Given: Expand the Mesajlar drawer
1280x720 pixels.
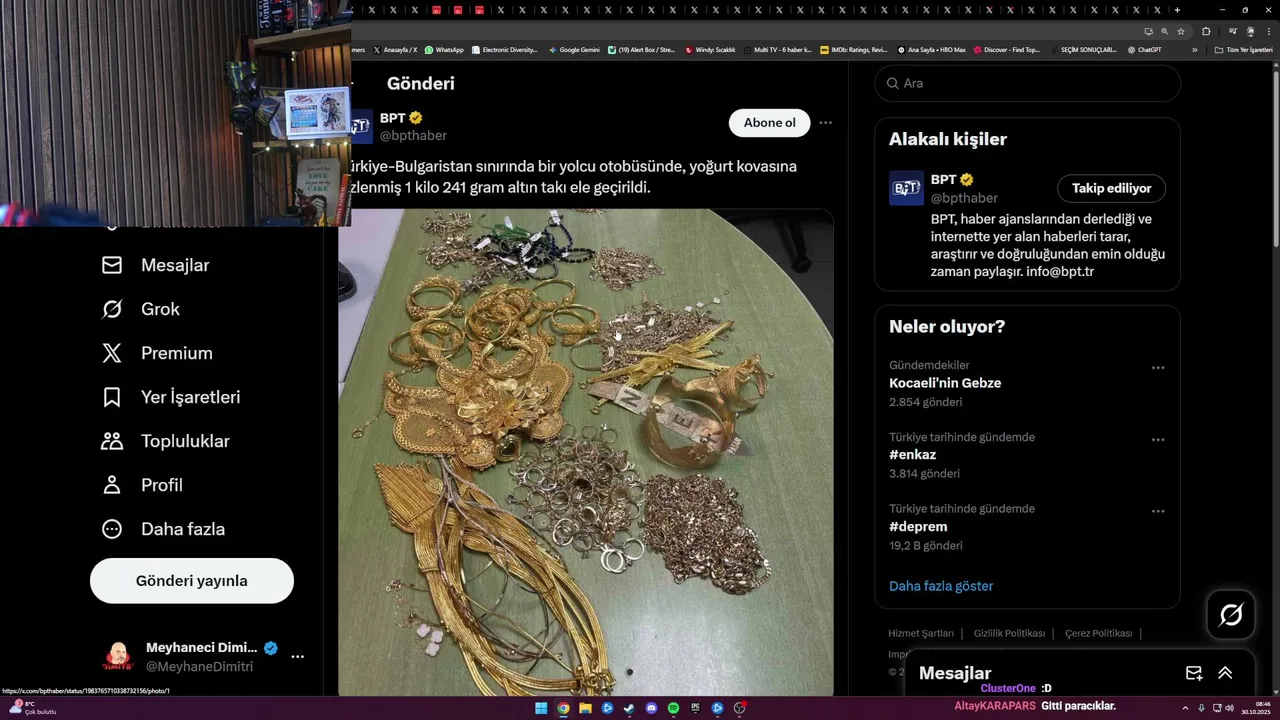Looking at the screenshot, I should (1225, 673).
